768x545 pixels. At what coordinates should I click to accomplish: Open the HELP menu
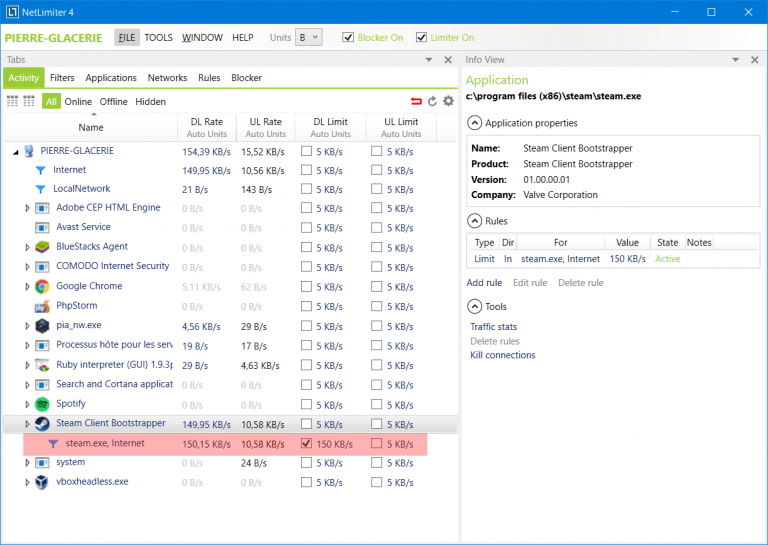tap(242, 38)
